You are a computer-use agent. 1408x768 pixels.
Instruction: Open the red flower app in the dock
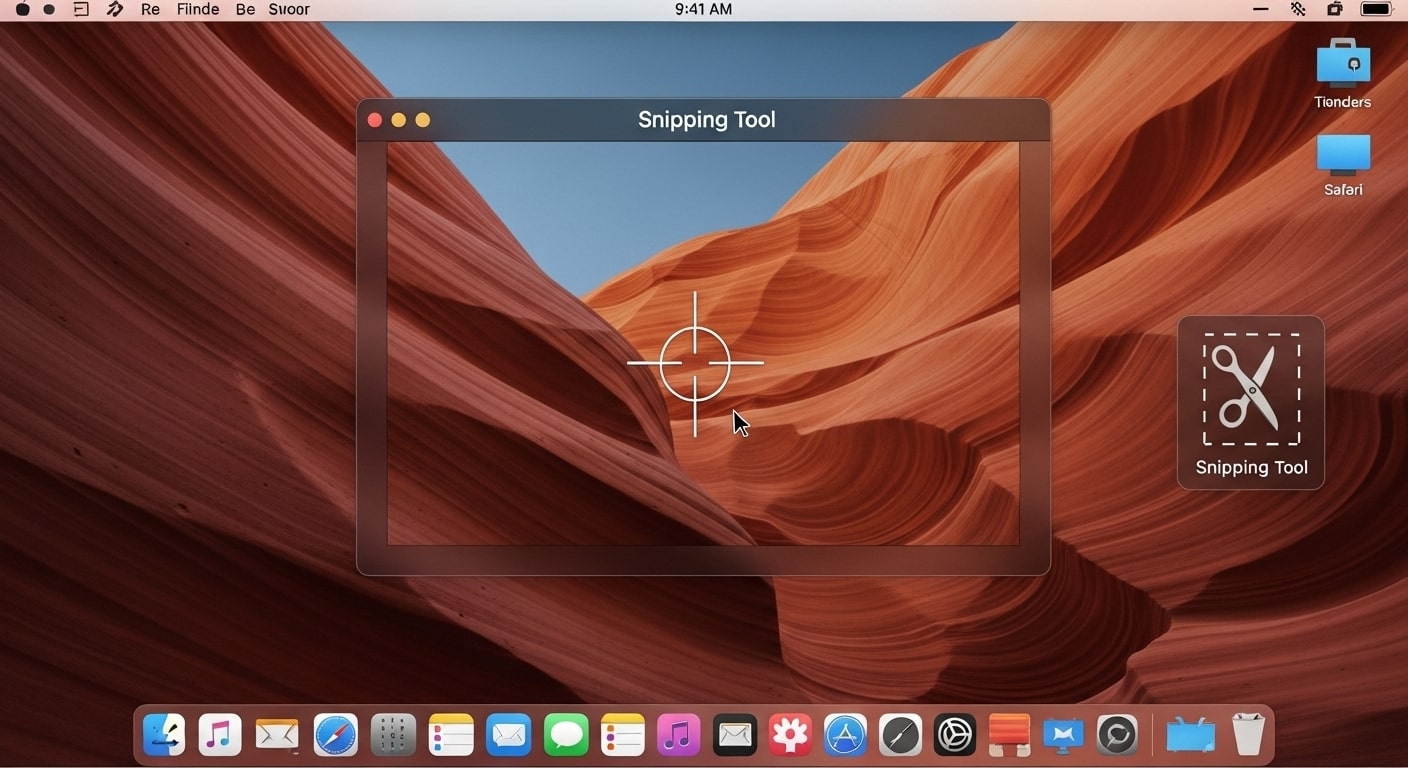(790, 736)
